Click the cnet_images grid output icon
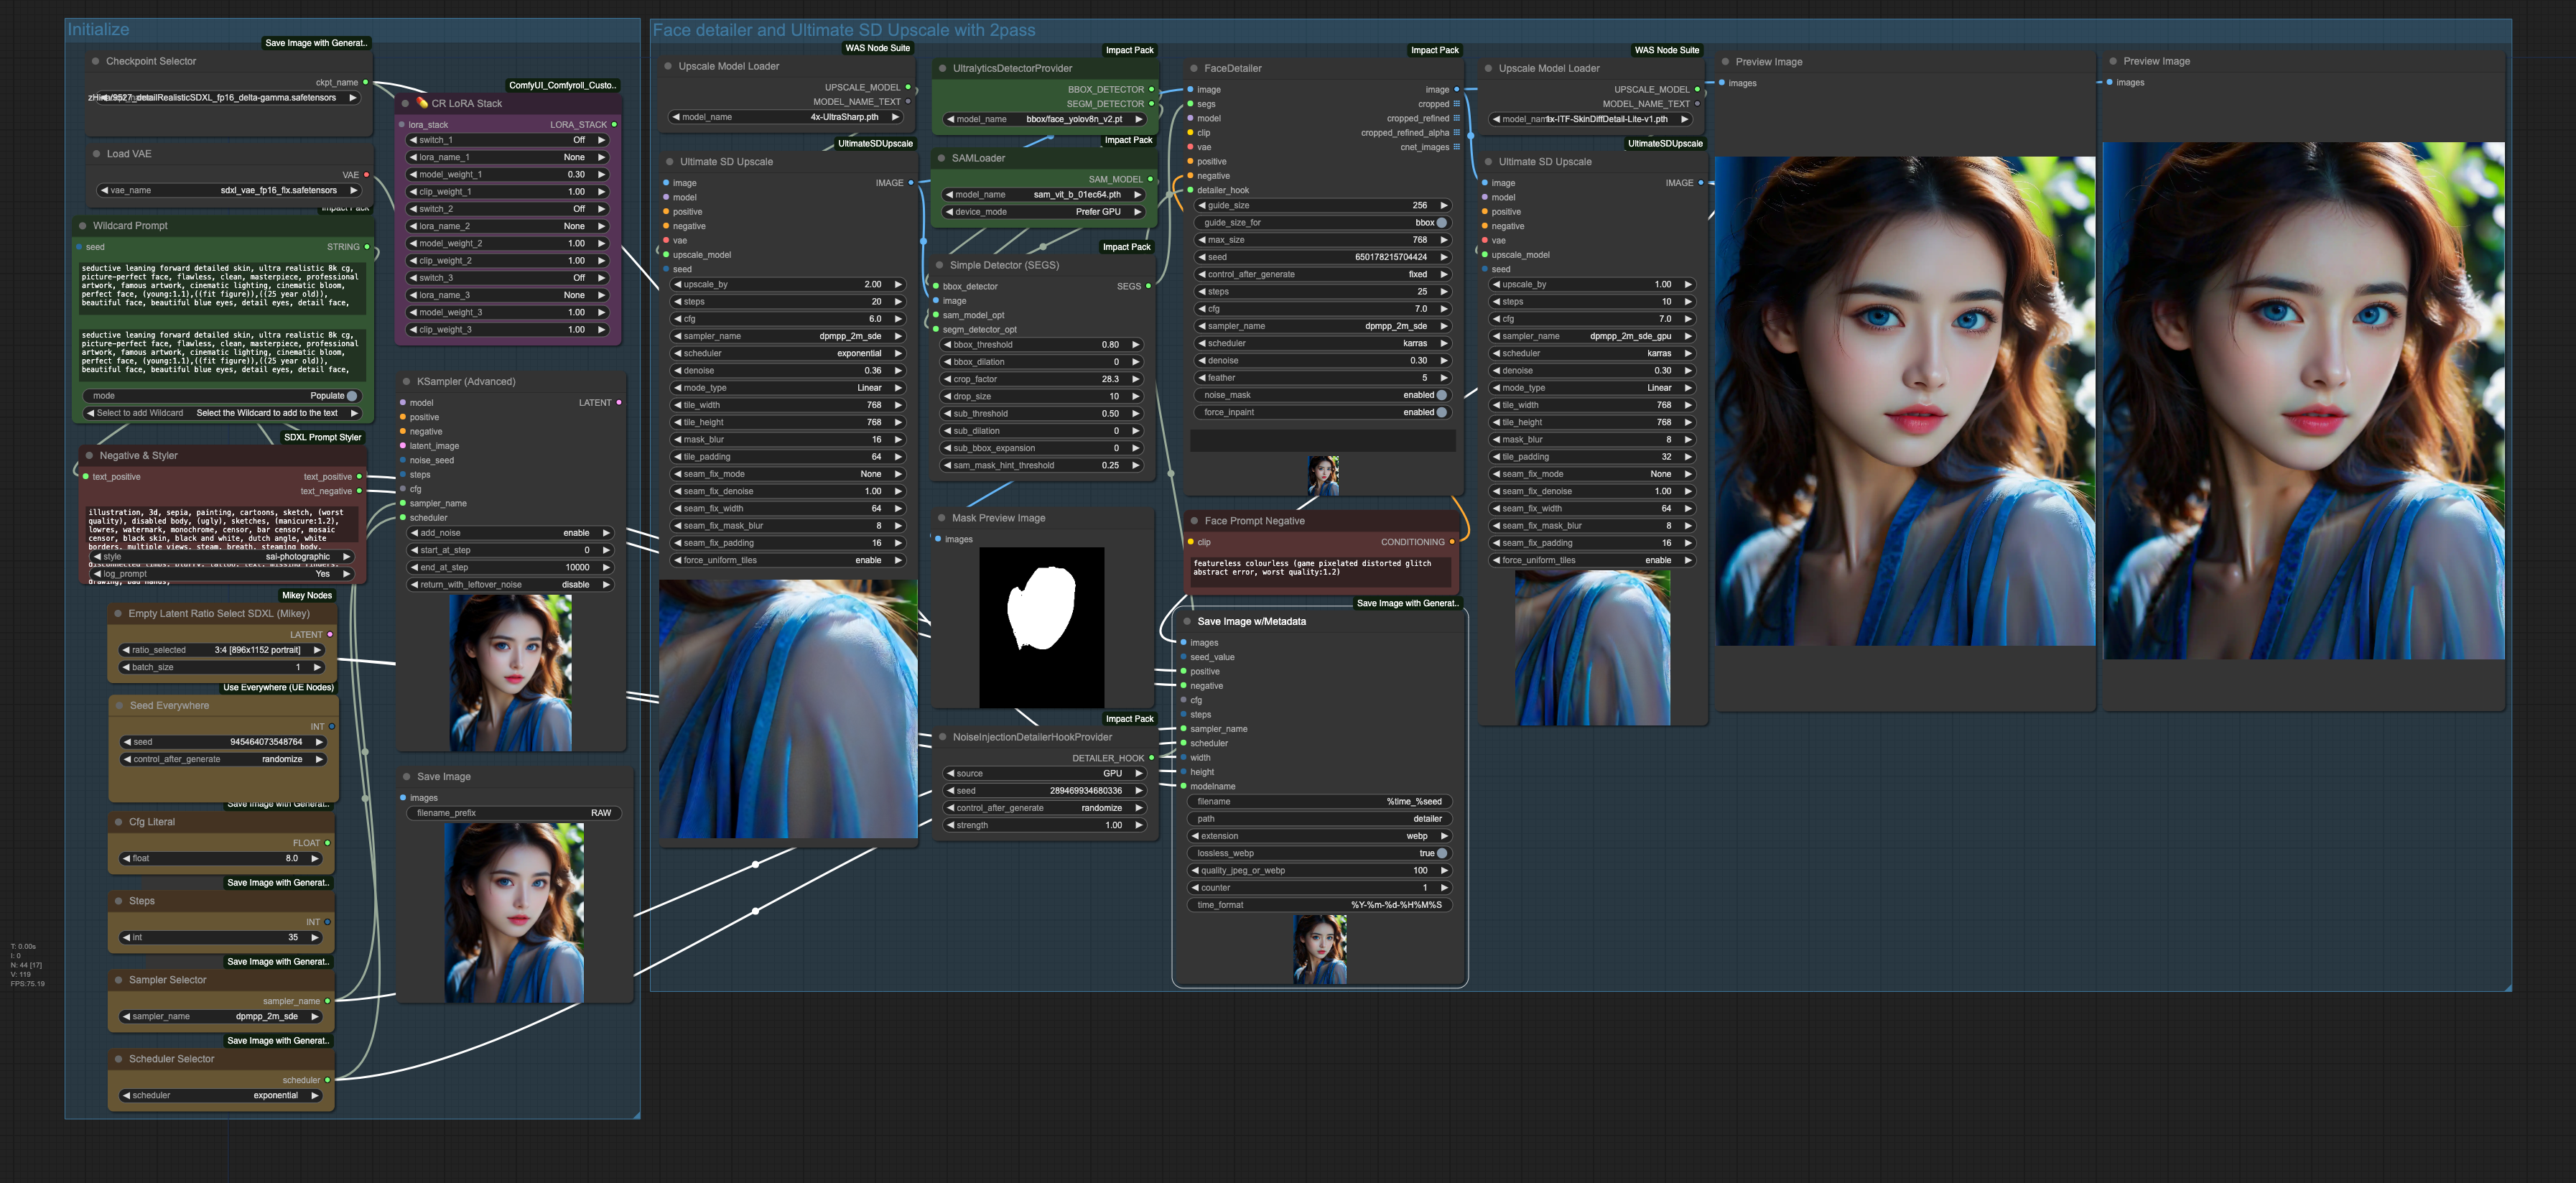Image resolution: width=2576 pixels, height=1183 pixels. (1456, 147)
